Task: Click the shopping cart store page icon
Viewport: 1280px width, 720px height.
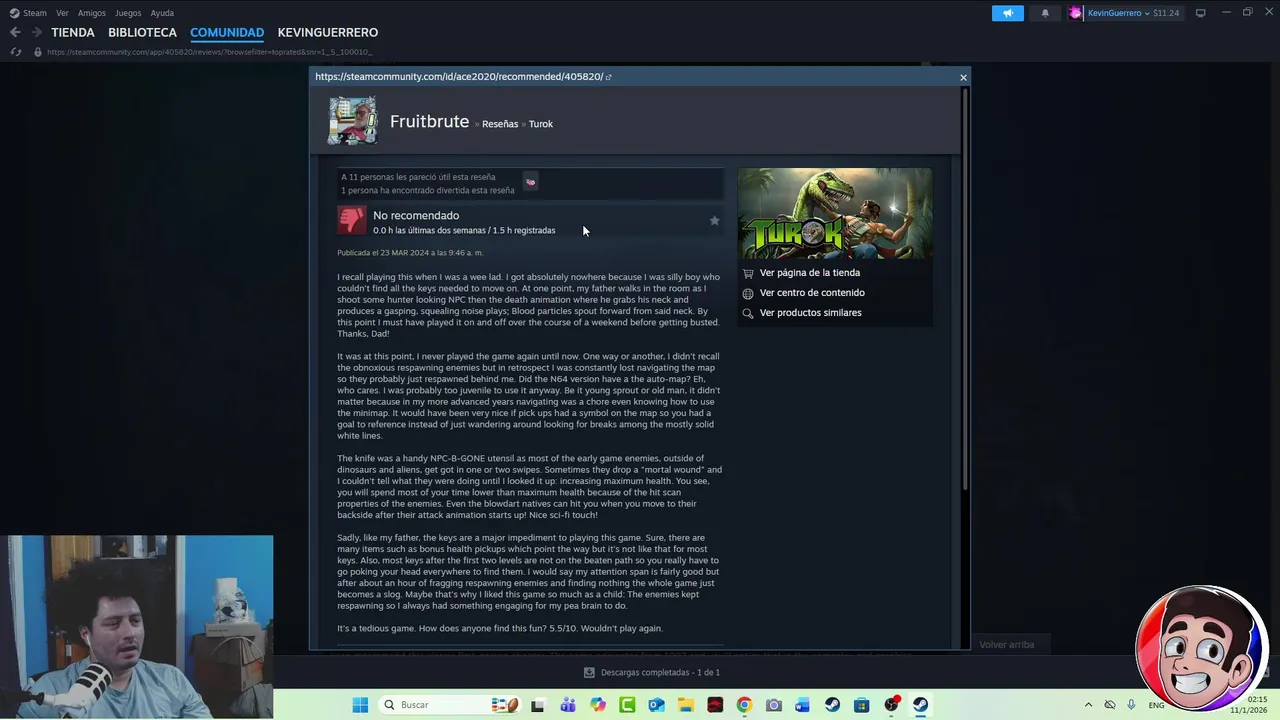Action: pos(748,273)
